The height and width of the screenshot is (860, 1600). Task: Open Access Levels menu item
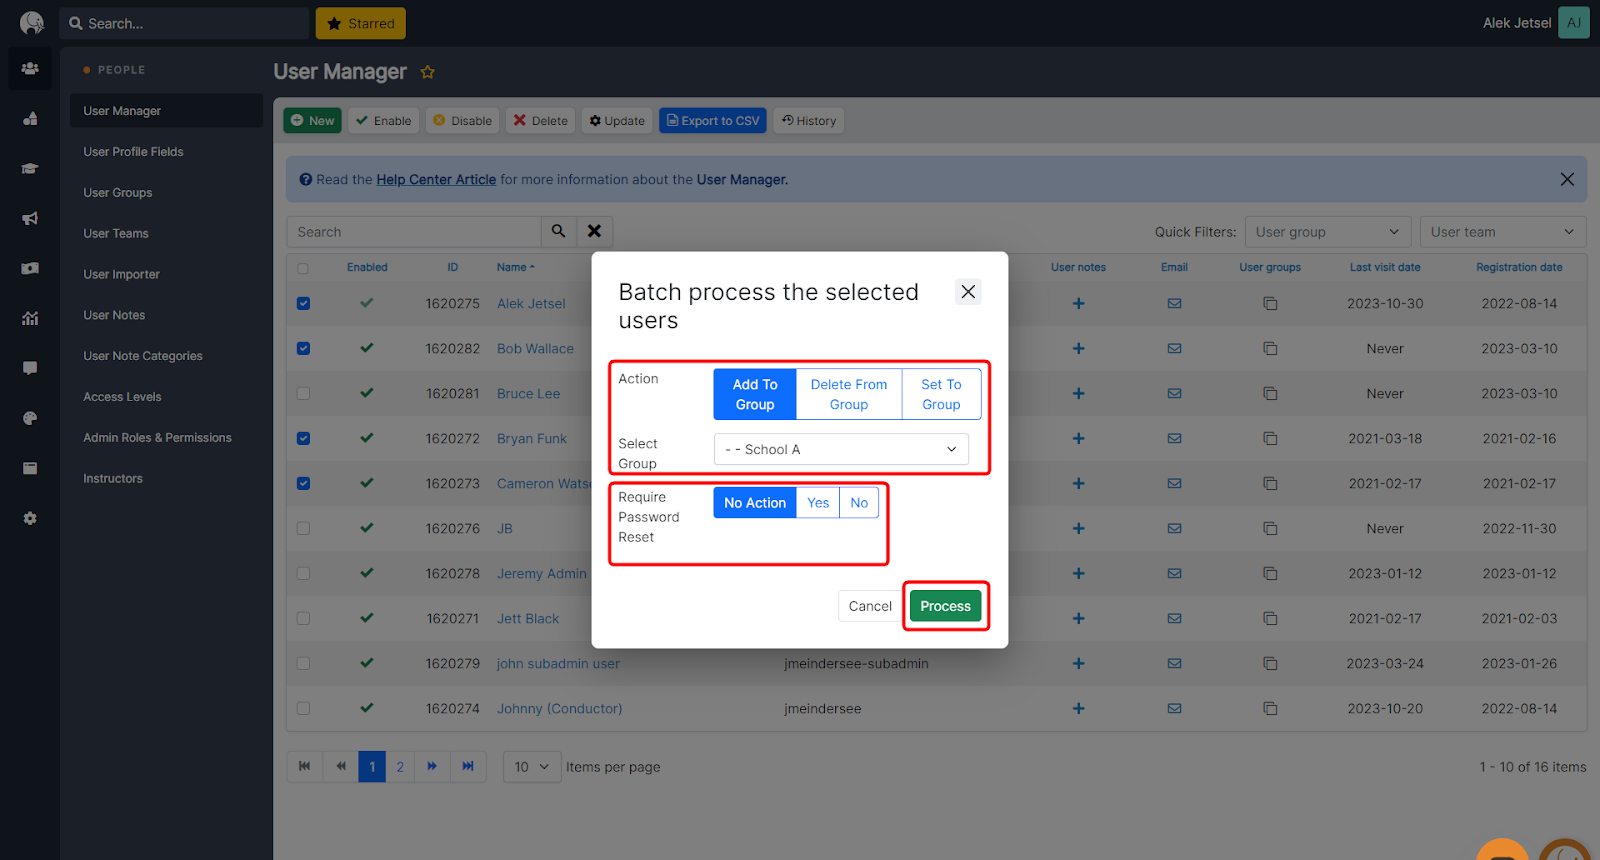coord(122,397)
